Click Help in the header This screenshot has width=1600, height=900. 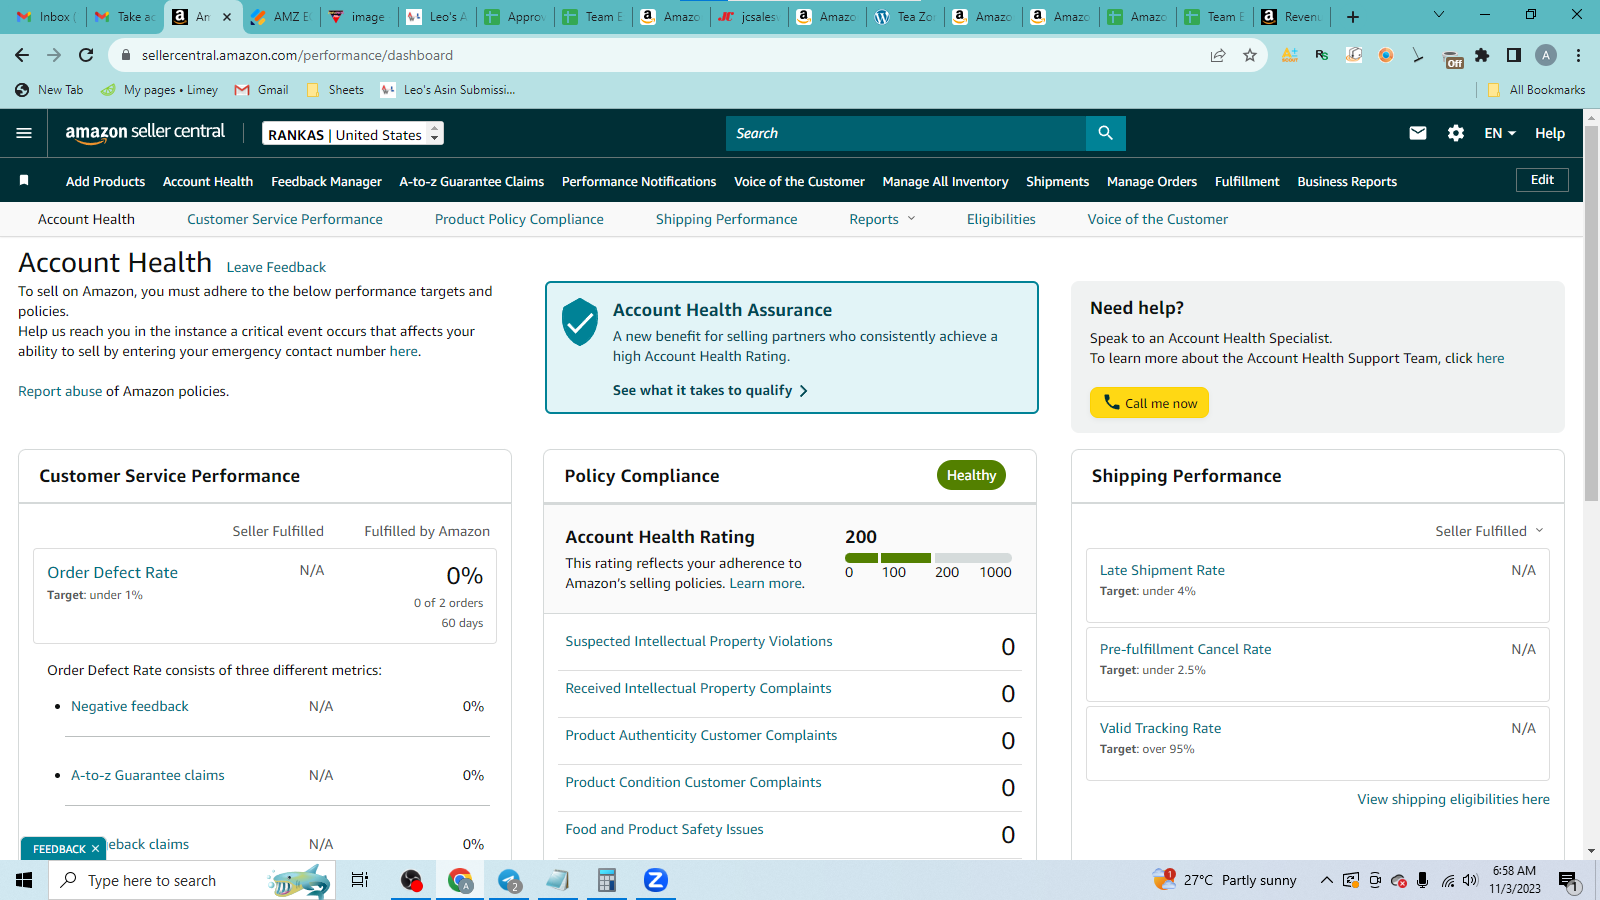1550,133
